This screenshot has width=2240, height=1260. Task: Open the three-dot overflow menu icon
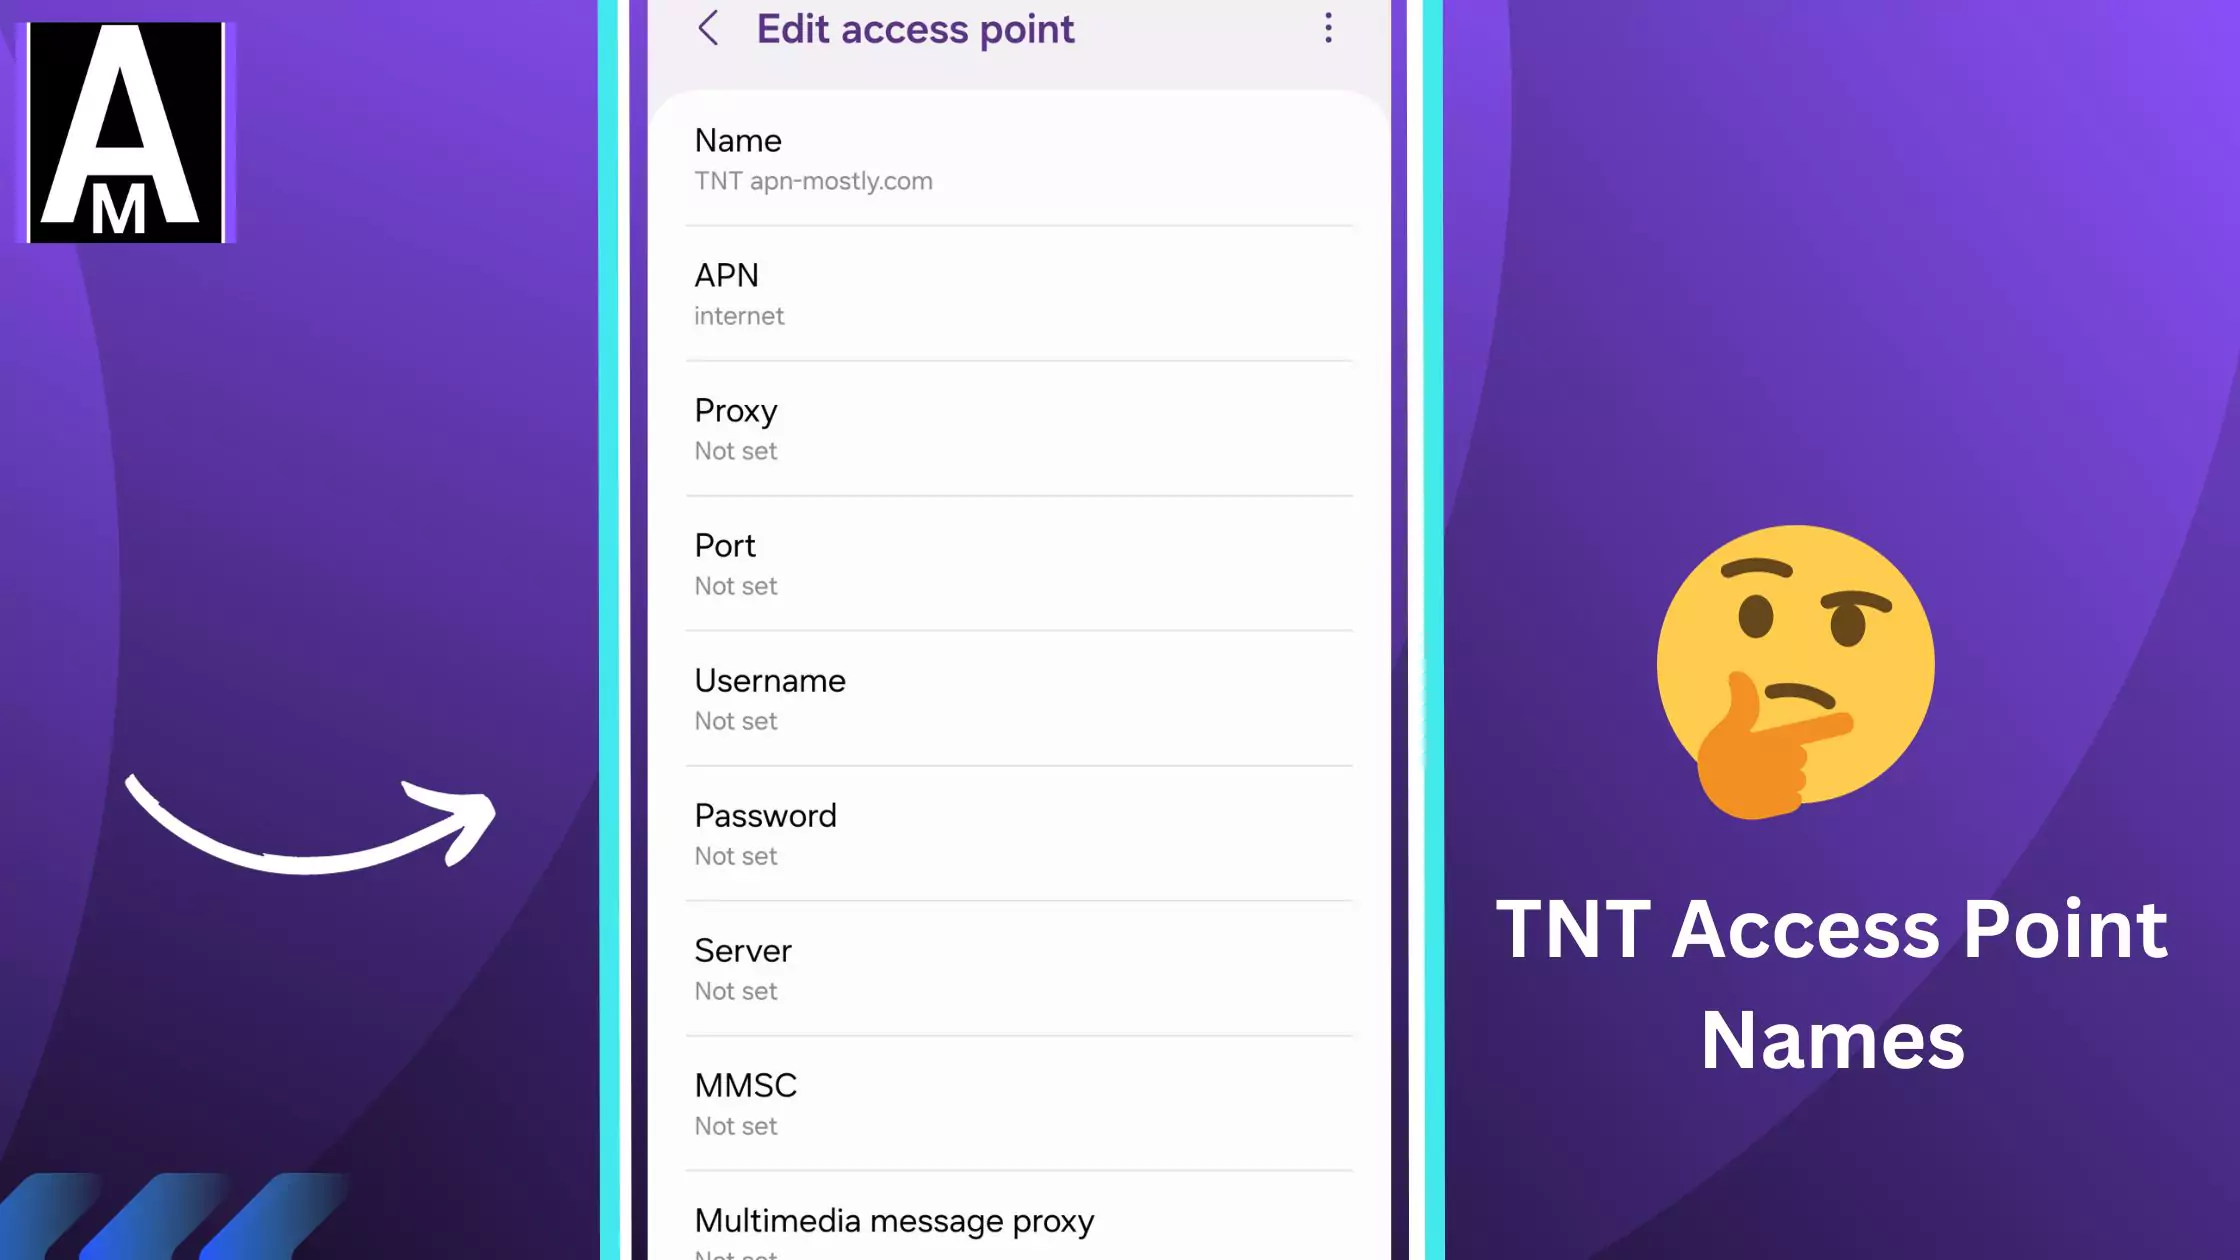pos(1328,28)
